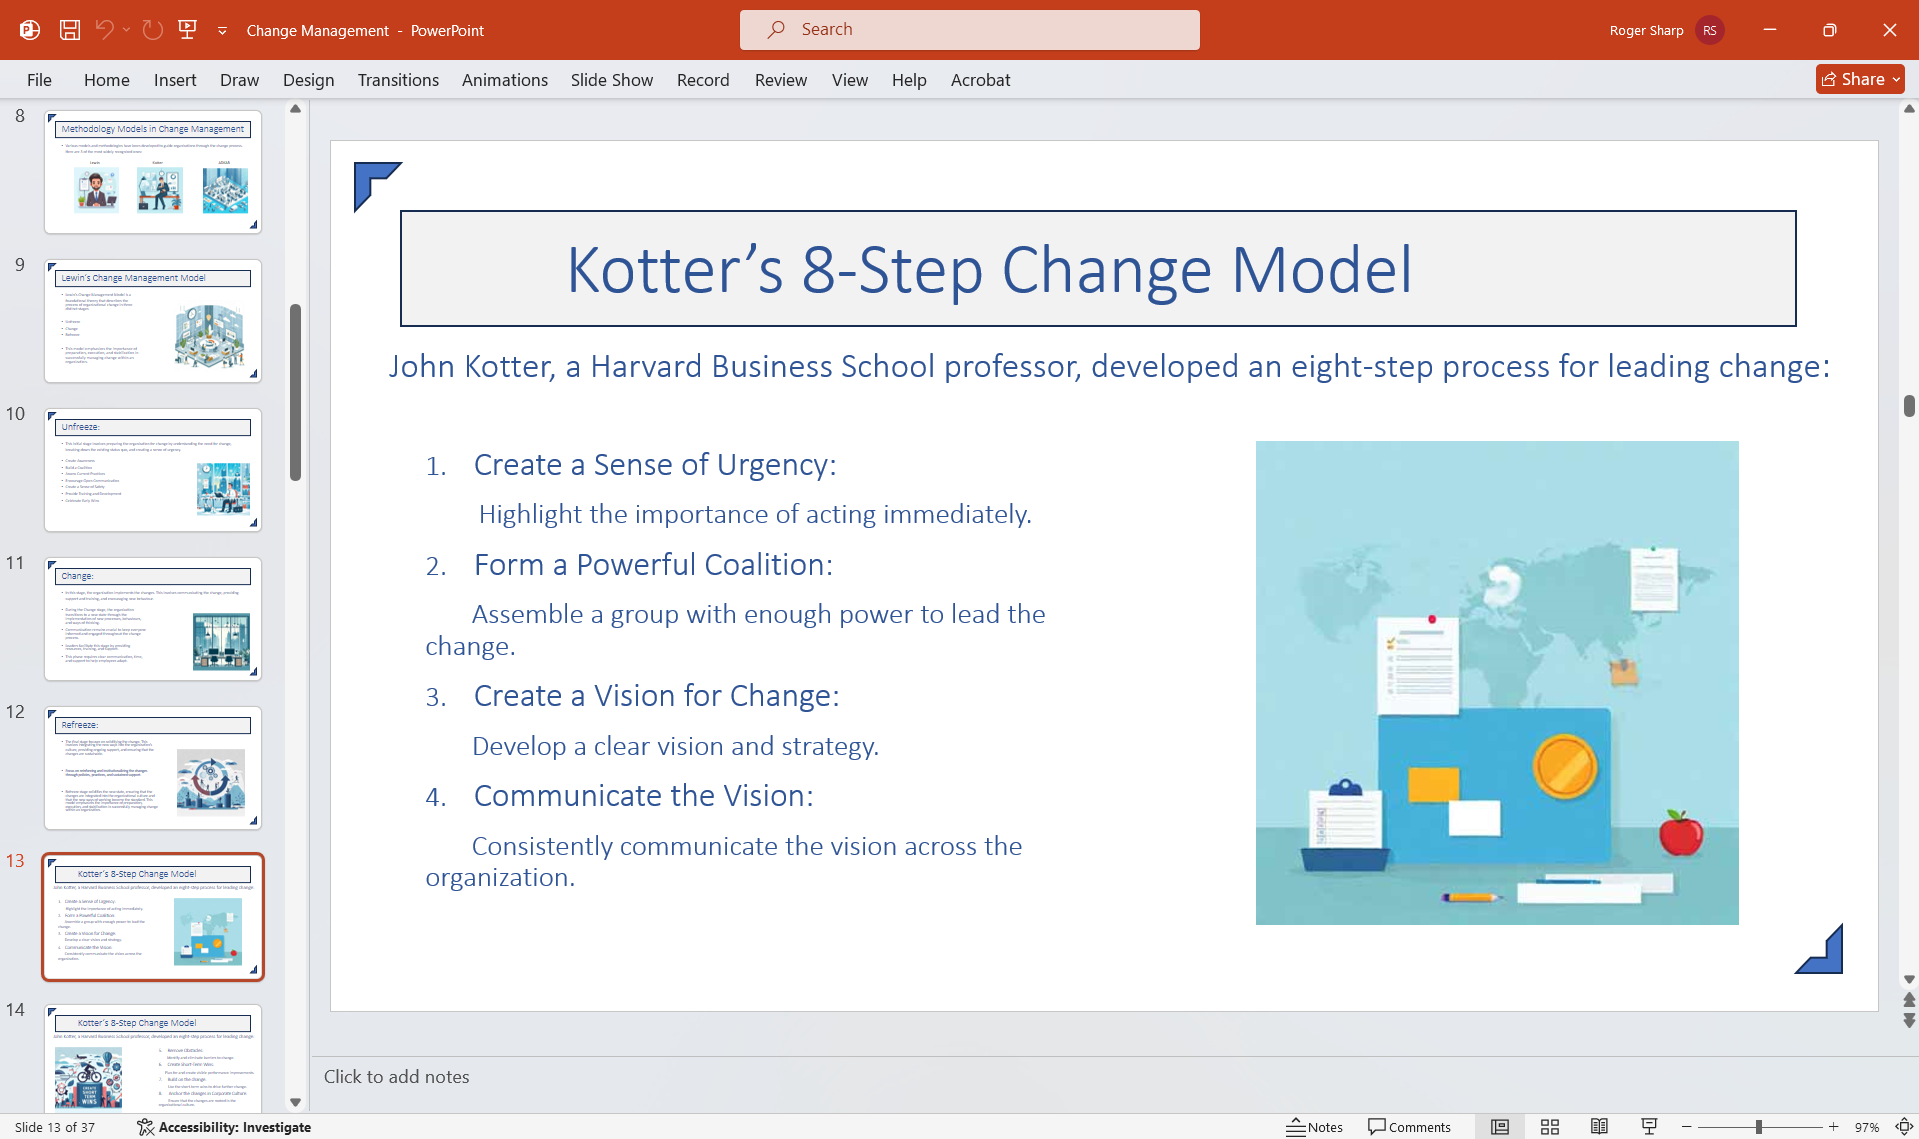The width and height of the screenshot is (1919, 1139).
Task: Switch to the Home tab
Action: click(x=107, y=80)
